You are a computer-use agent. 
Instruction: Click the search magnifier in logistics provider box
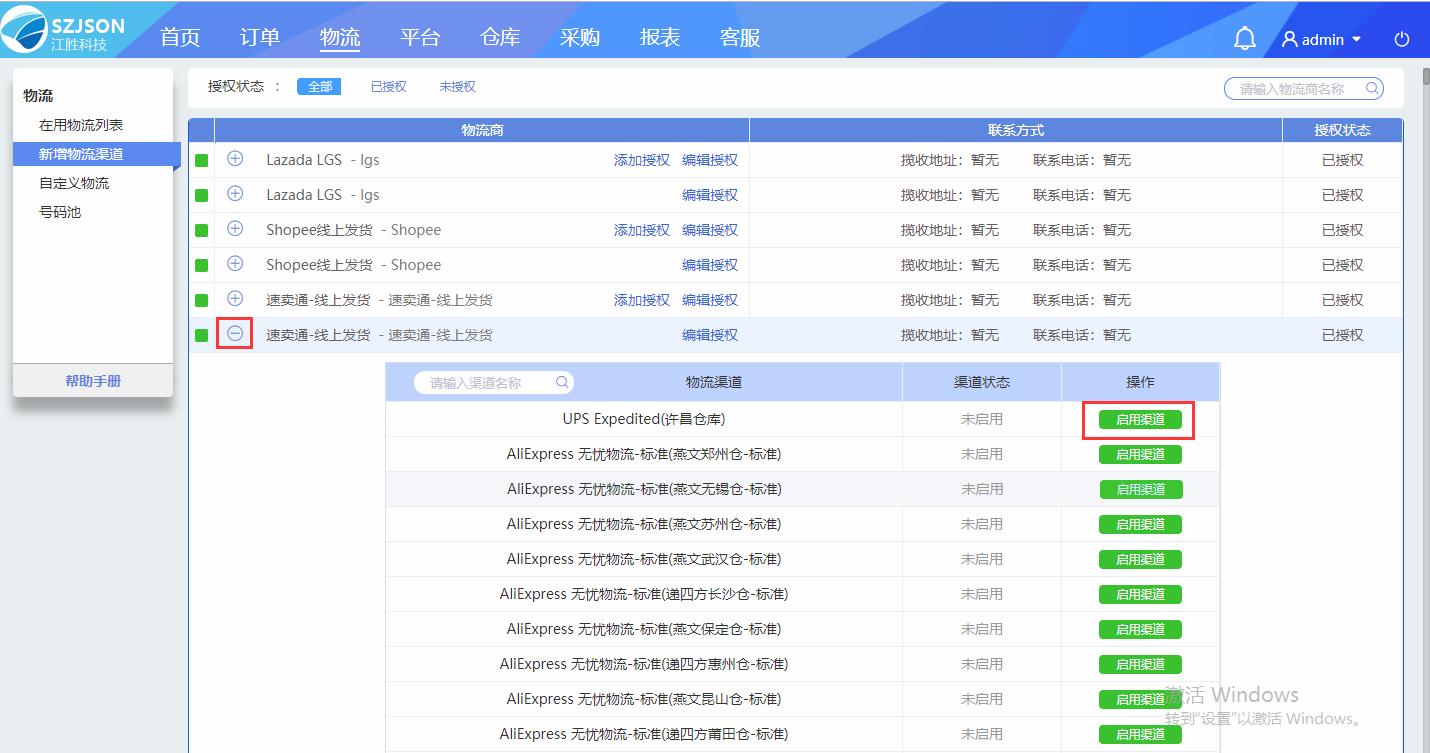pos(1374,88)
